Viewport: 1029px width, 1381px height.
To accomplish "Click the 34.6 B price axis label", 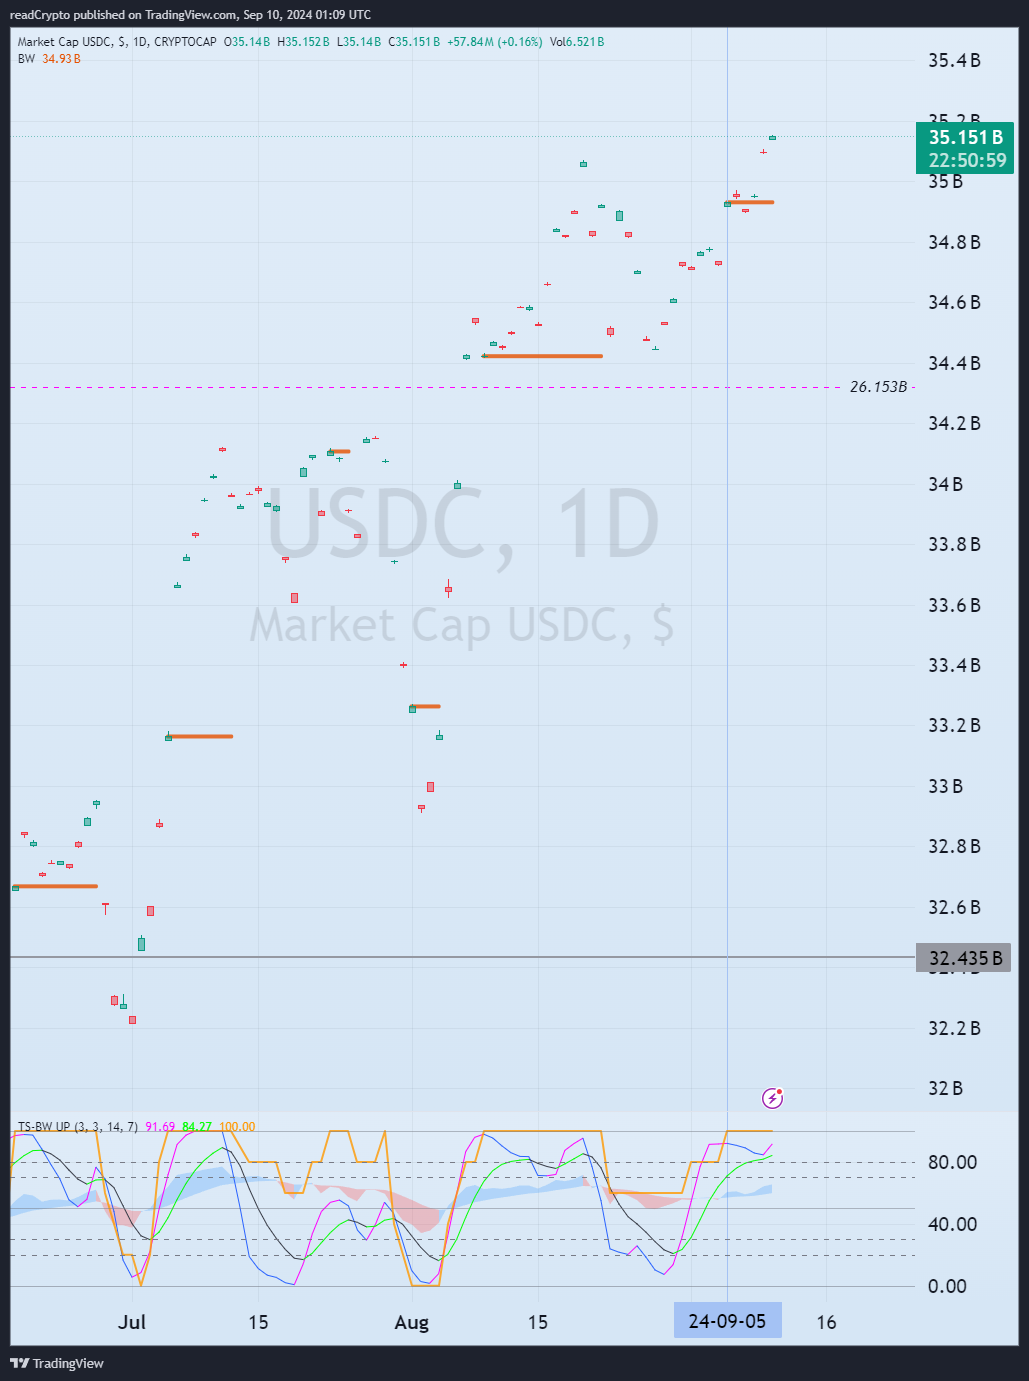I will (954, 302).
